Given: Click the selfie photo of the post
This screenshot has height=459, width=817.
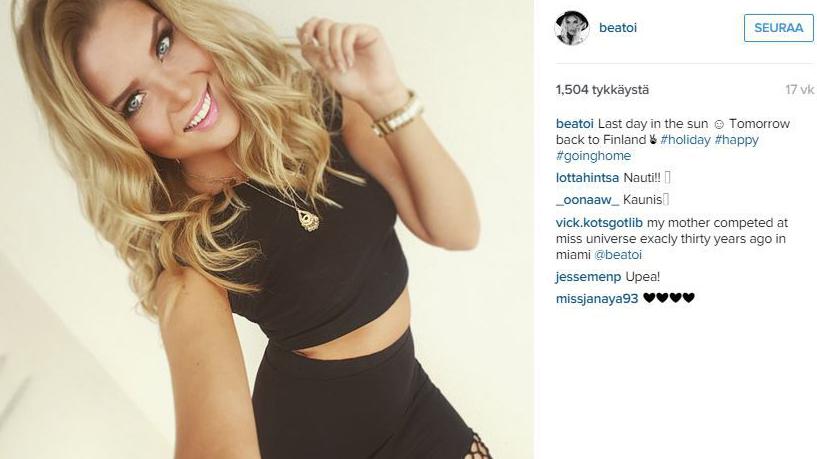Looking at the screenshot, I should click(267, 229).
